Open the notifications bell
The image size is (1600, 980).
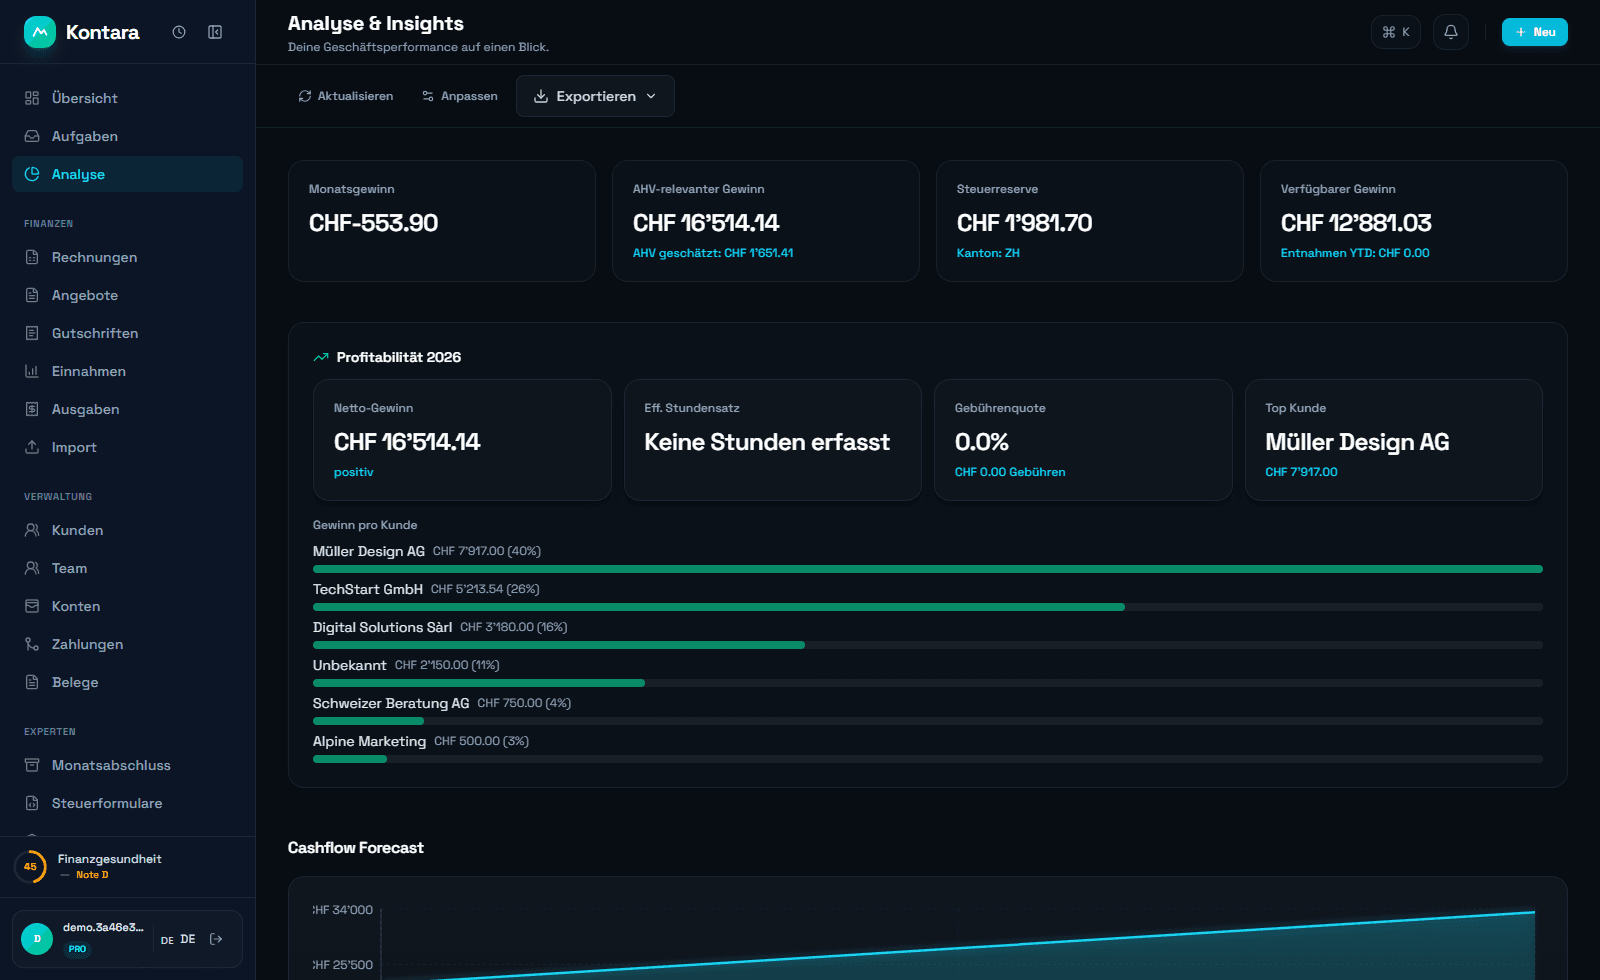click(1451, 32)
